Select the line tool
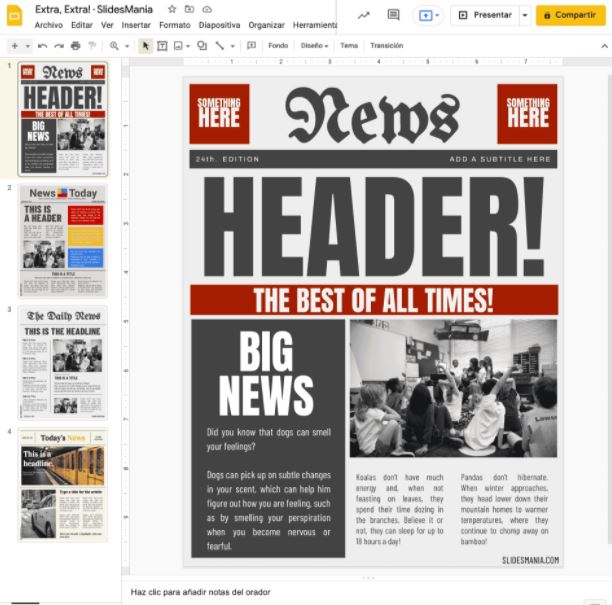 [x=220, y=46]
